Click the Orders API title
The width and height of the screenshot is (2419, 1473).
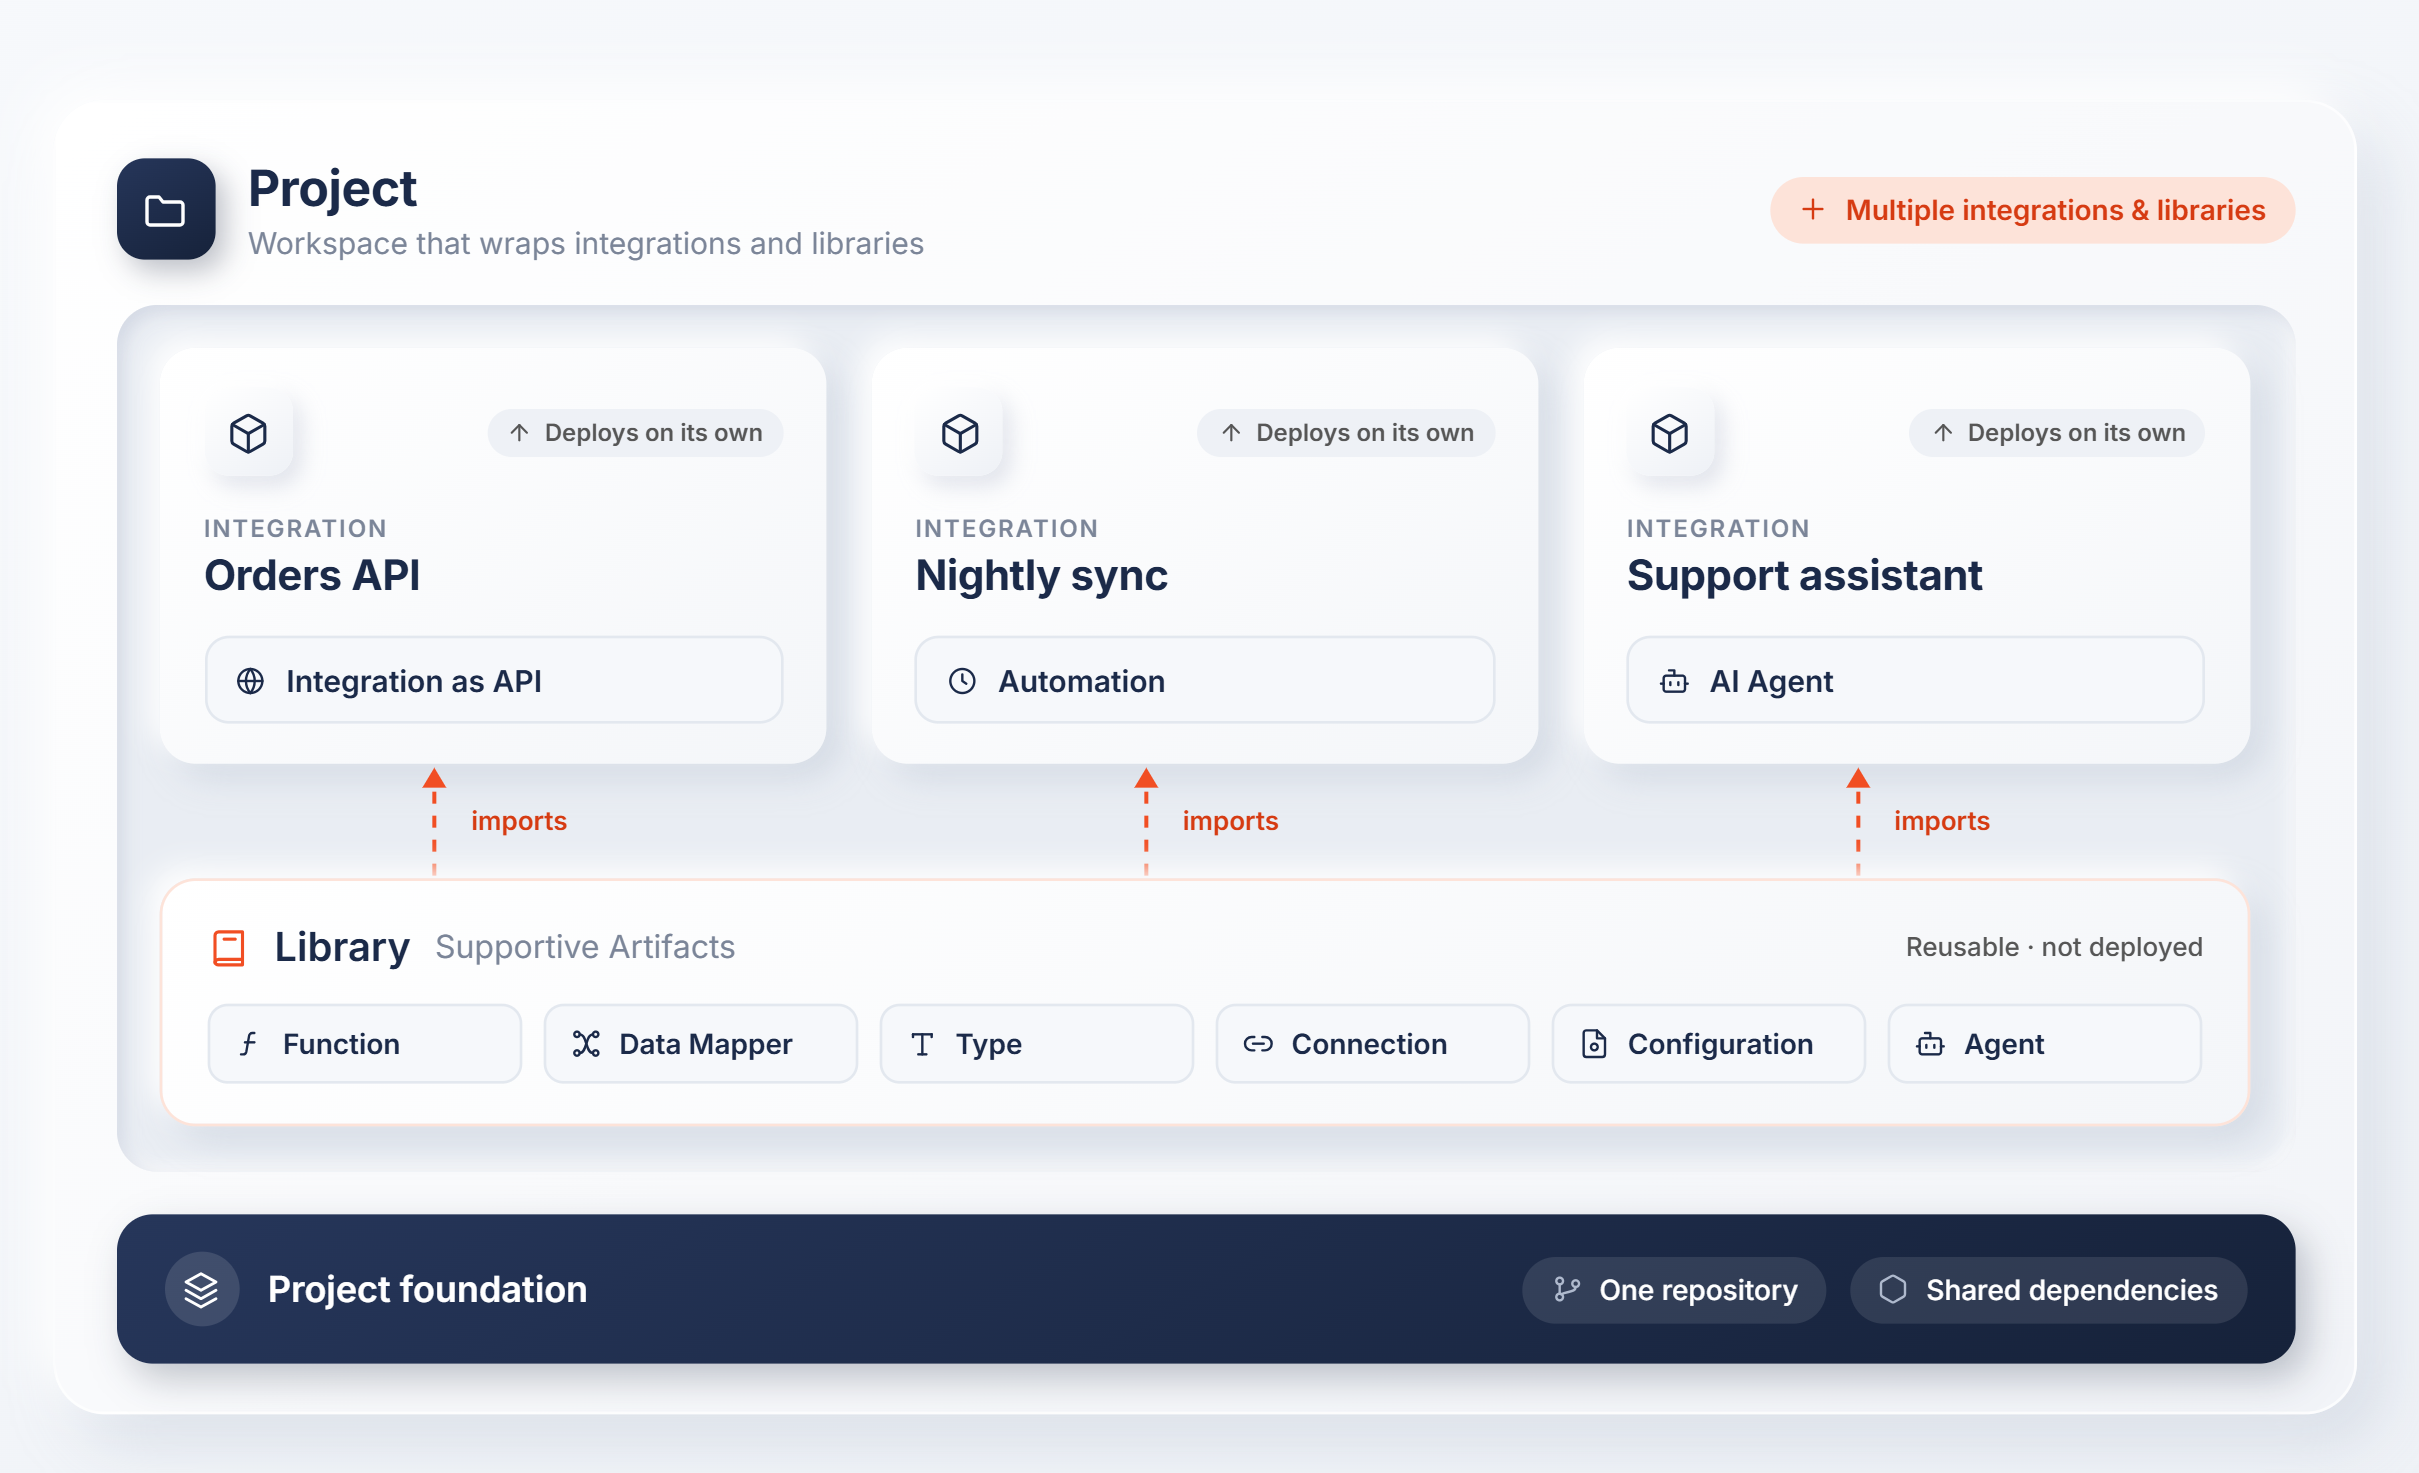coord(312,575)
